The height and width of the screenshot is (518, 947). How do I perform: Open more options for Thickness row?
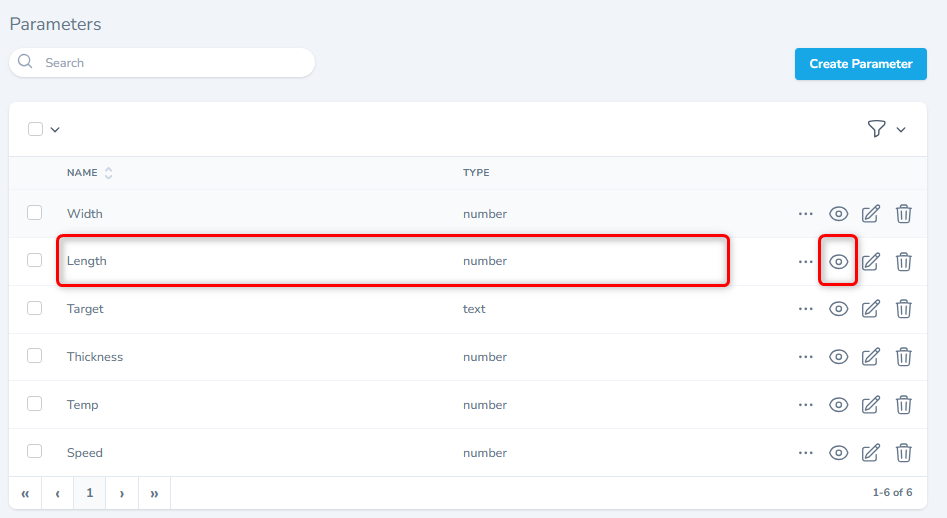(x=806, y=357)
